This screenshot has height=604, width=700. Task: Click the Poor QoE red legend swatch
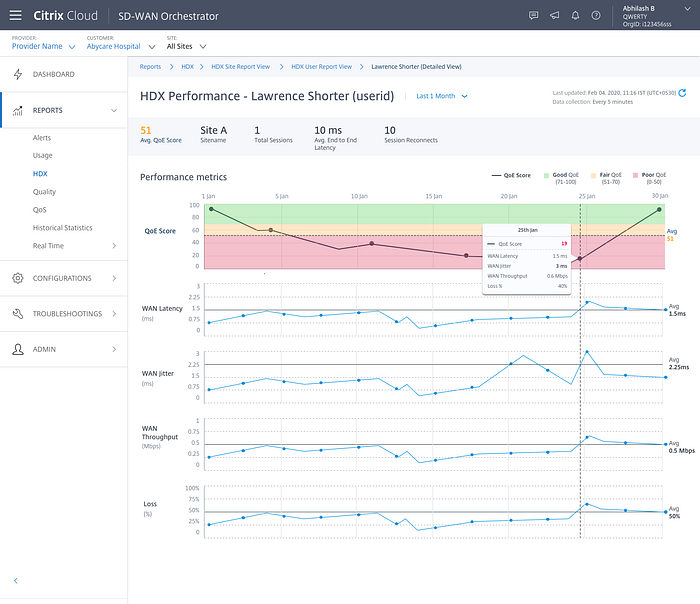(636, 175)
